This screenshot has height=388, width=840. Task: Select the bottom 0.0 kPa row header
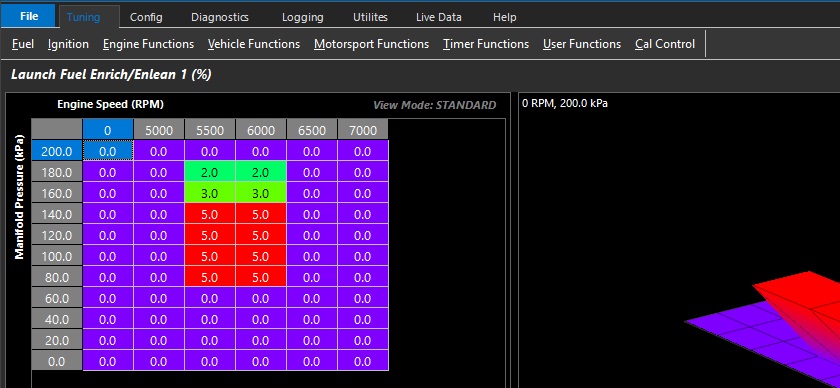pyautogui.click(x=57, y=362)
